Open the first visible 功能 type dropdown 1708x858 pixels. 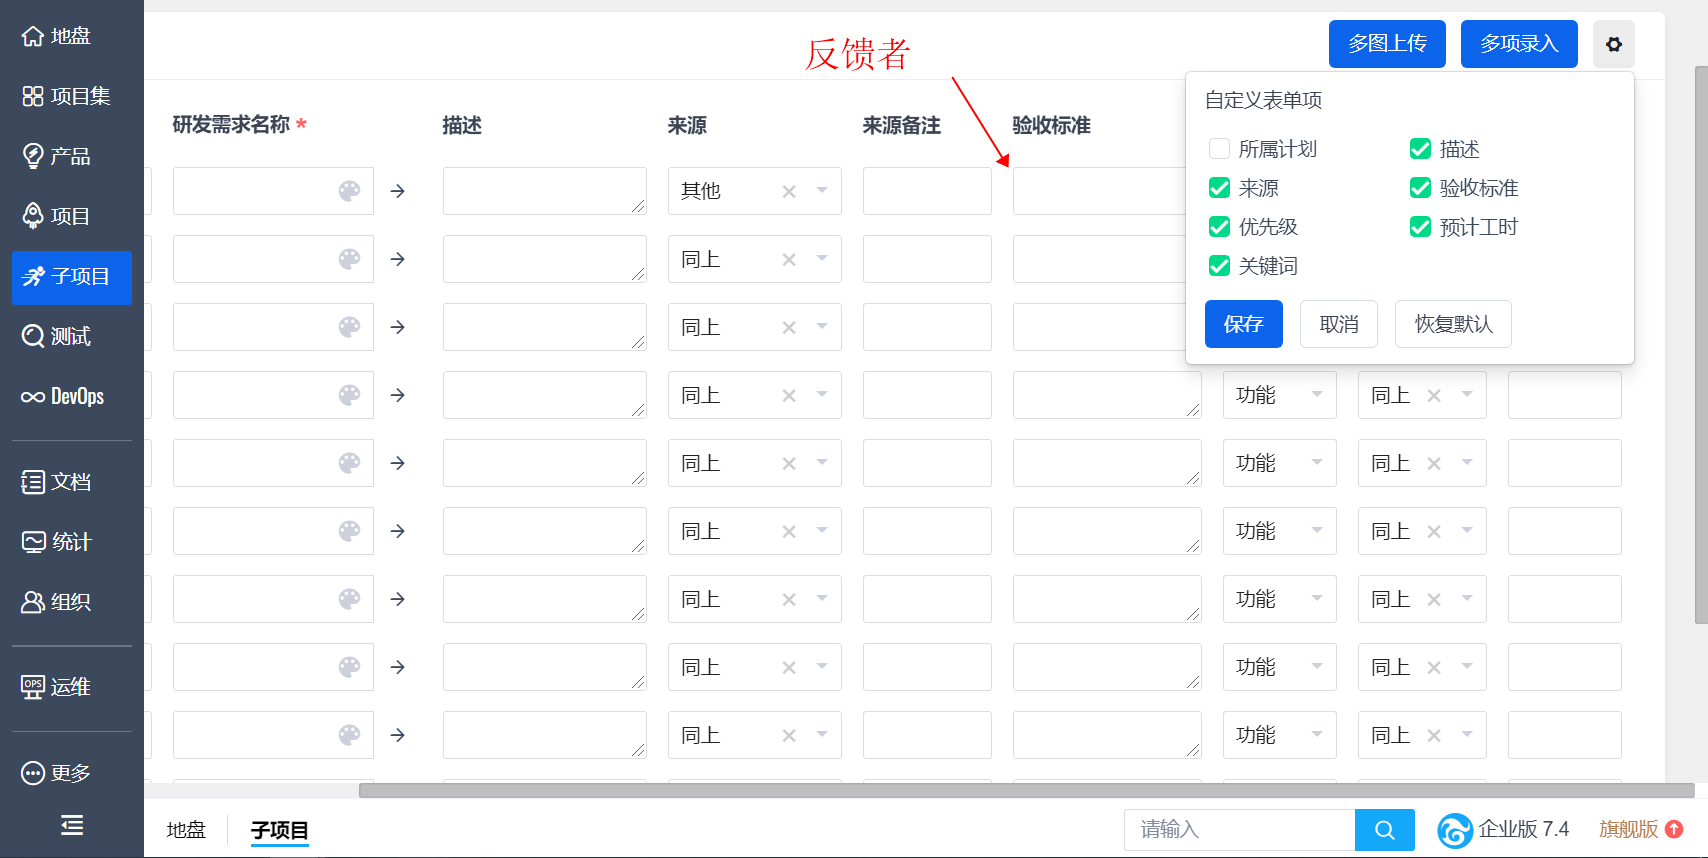1279,395
